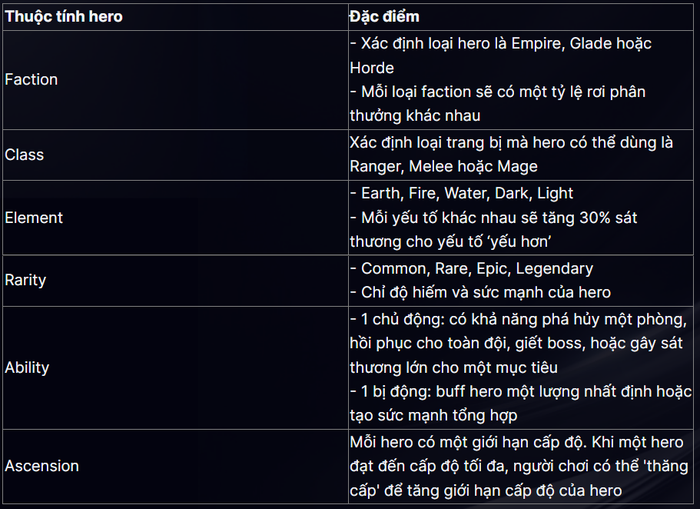Select the Ascension row label
Screen dimensions: 700x509
(x=42, y=466)
